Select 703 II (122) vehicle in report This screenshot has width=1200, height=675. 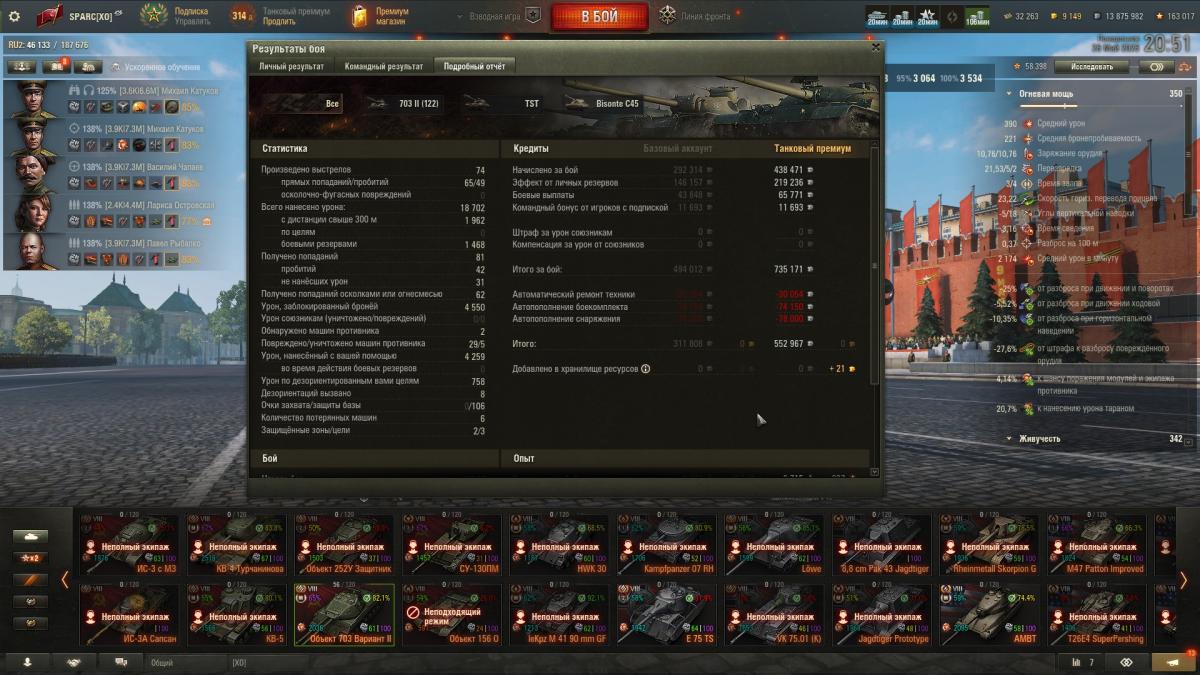404,103
